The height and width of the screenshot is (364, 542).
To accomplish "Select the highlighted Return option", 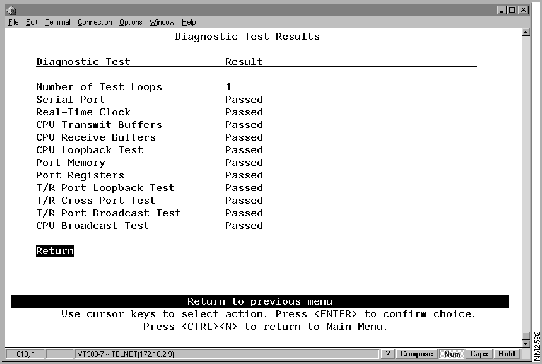I will coord(55,251).
